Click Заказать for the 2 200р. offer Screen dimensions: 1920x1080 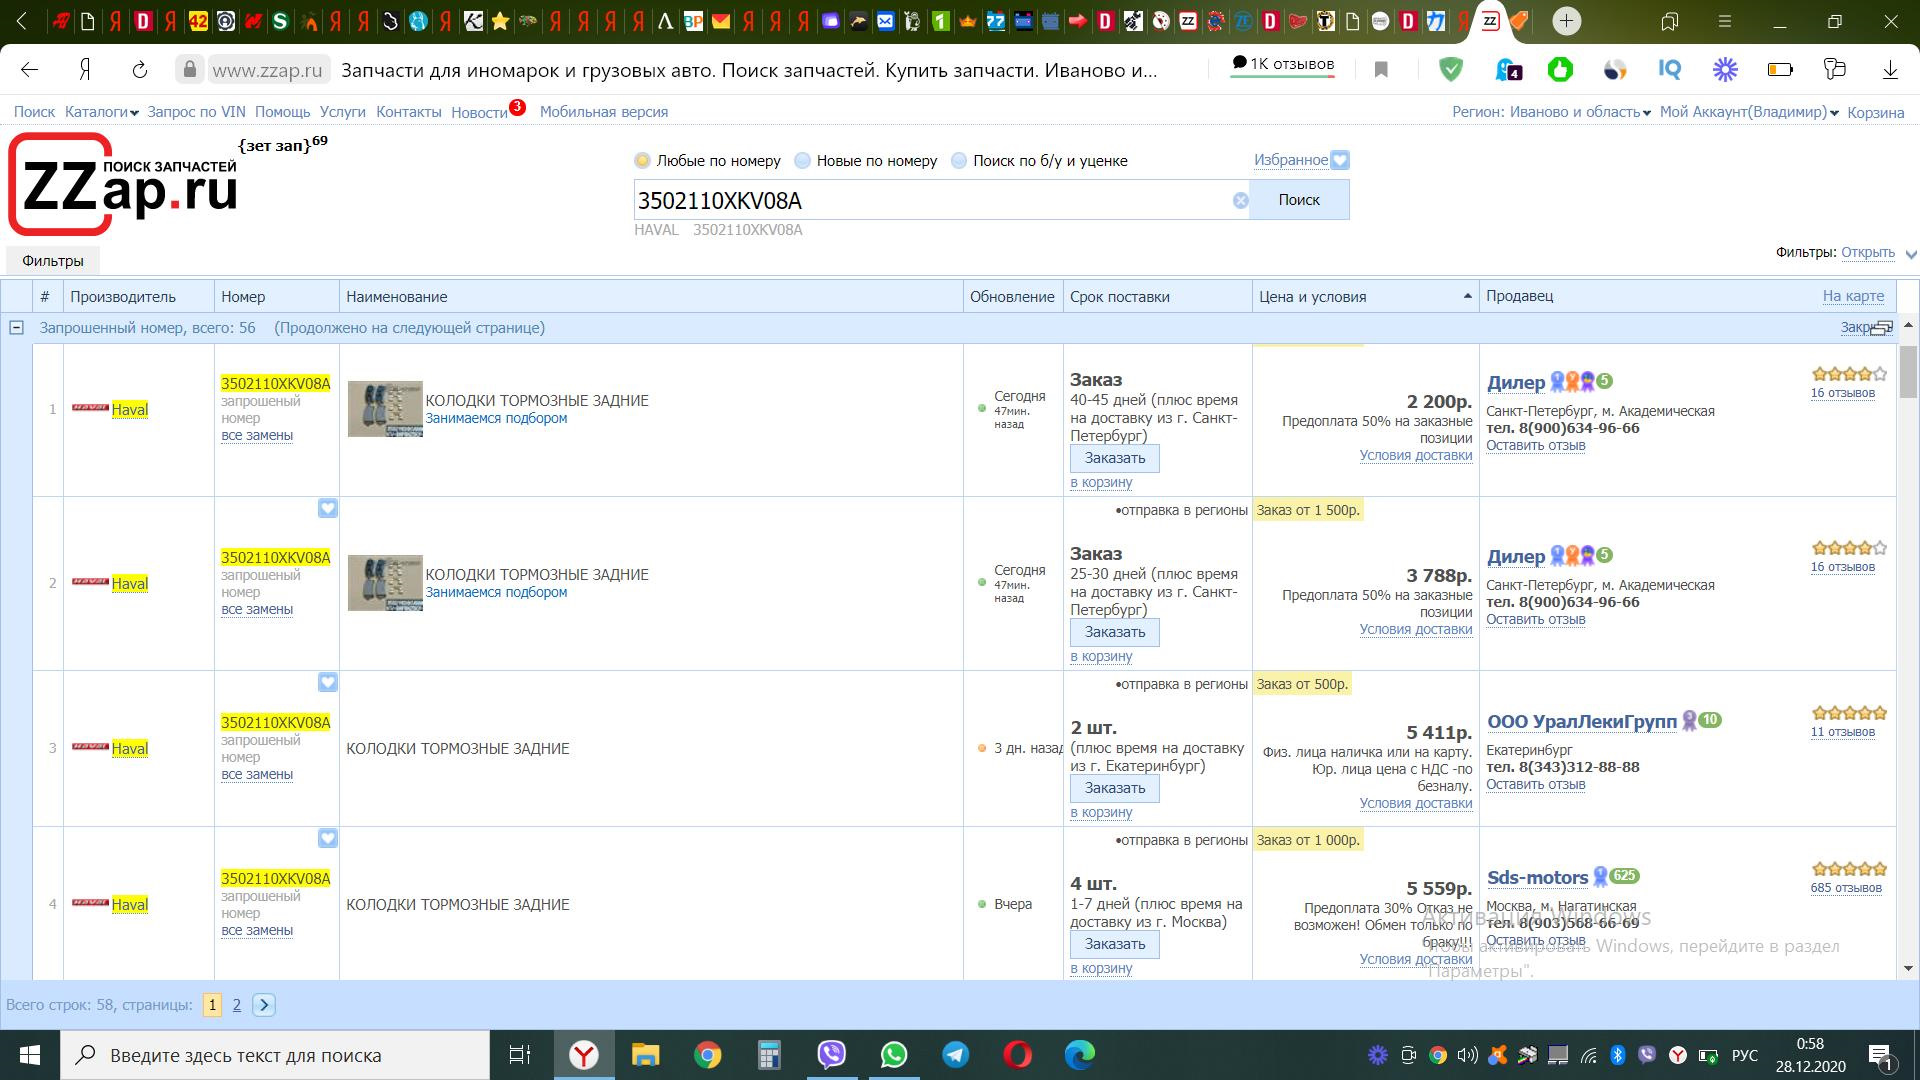click(1115, 458)
